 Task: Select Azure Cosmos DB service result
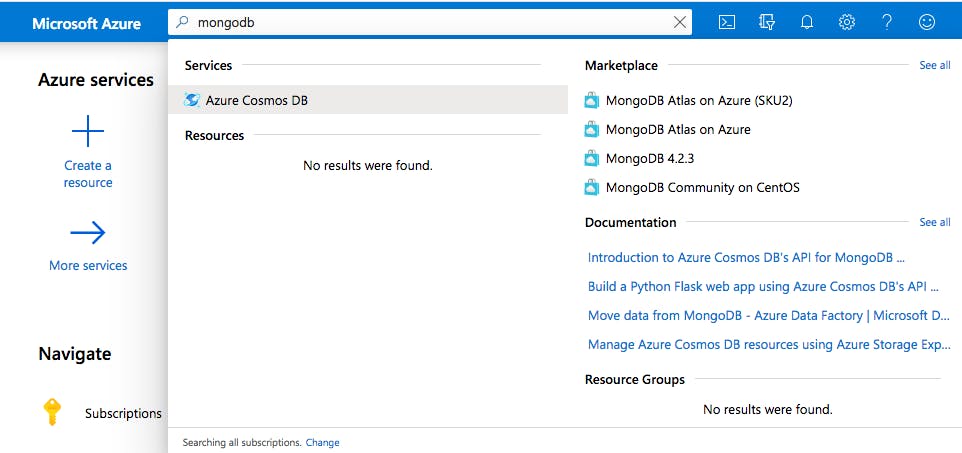368,100
